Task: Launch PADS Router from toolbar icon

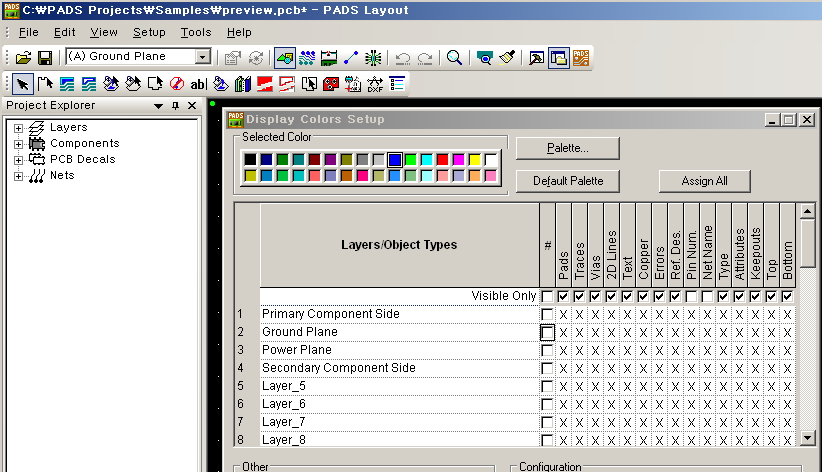Action: tap(581, 58)
